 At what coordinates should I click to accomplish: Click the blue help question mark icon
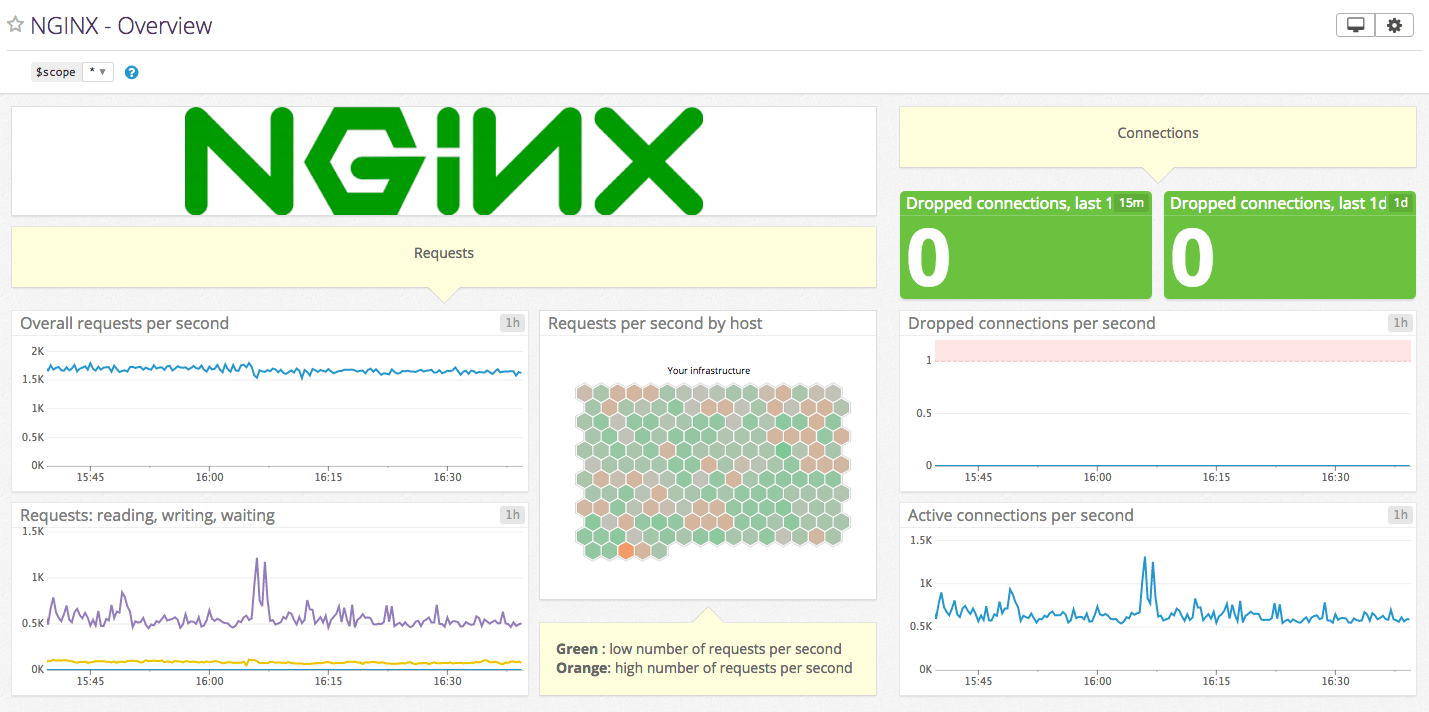pos(131,73)
